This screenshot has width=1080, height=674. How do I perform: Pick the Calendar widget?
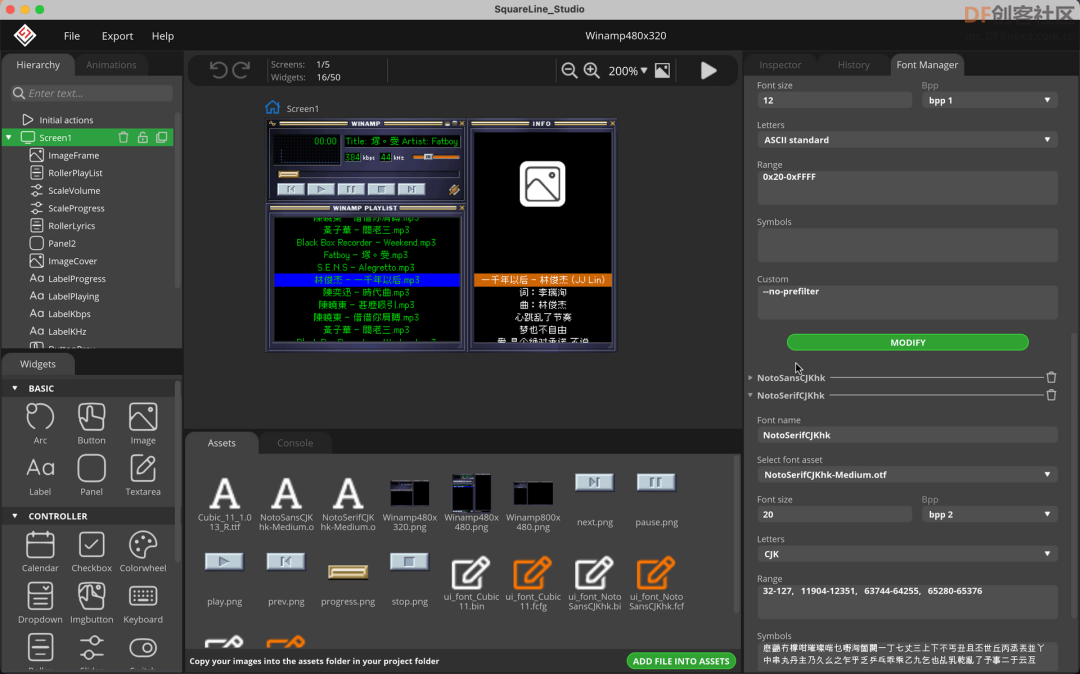40,551
